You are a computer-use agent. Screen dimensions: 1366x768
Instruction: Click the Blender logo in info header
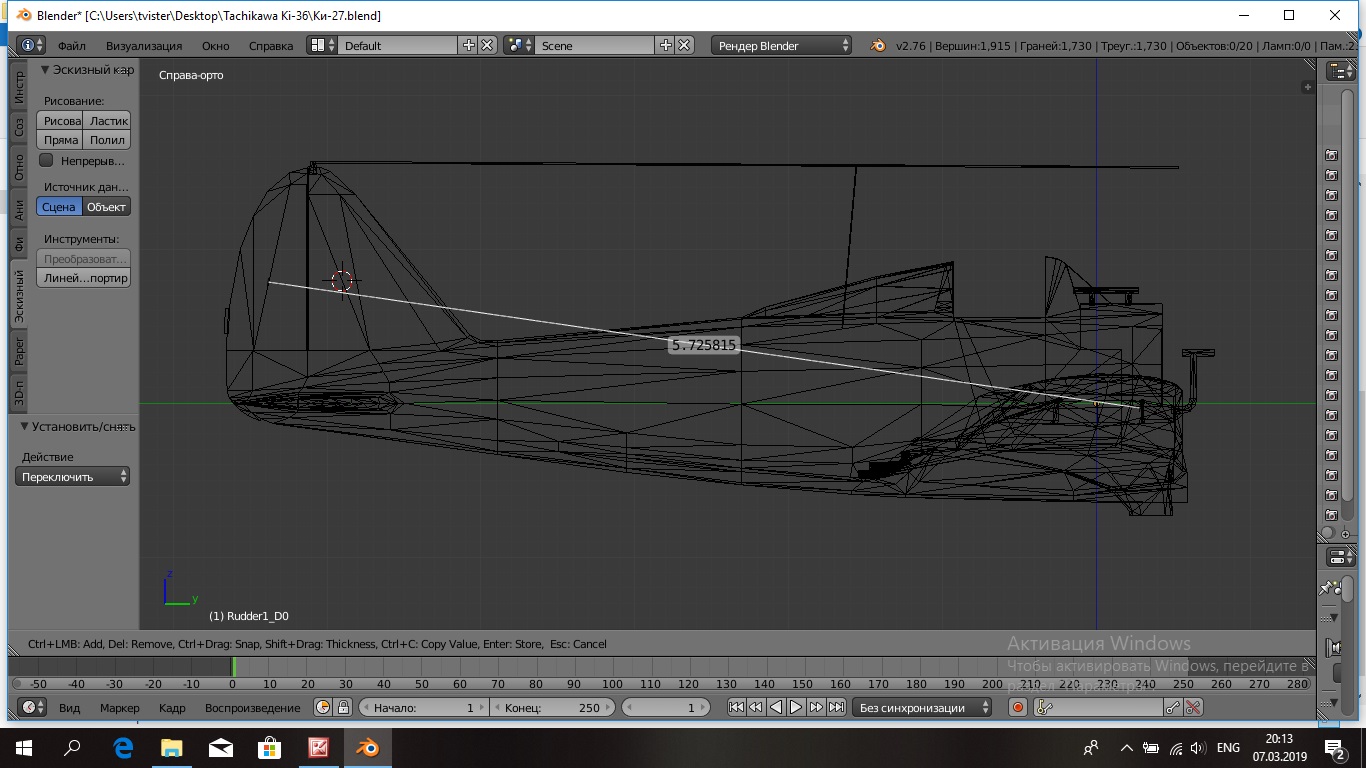pos(877,45)
